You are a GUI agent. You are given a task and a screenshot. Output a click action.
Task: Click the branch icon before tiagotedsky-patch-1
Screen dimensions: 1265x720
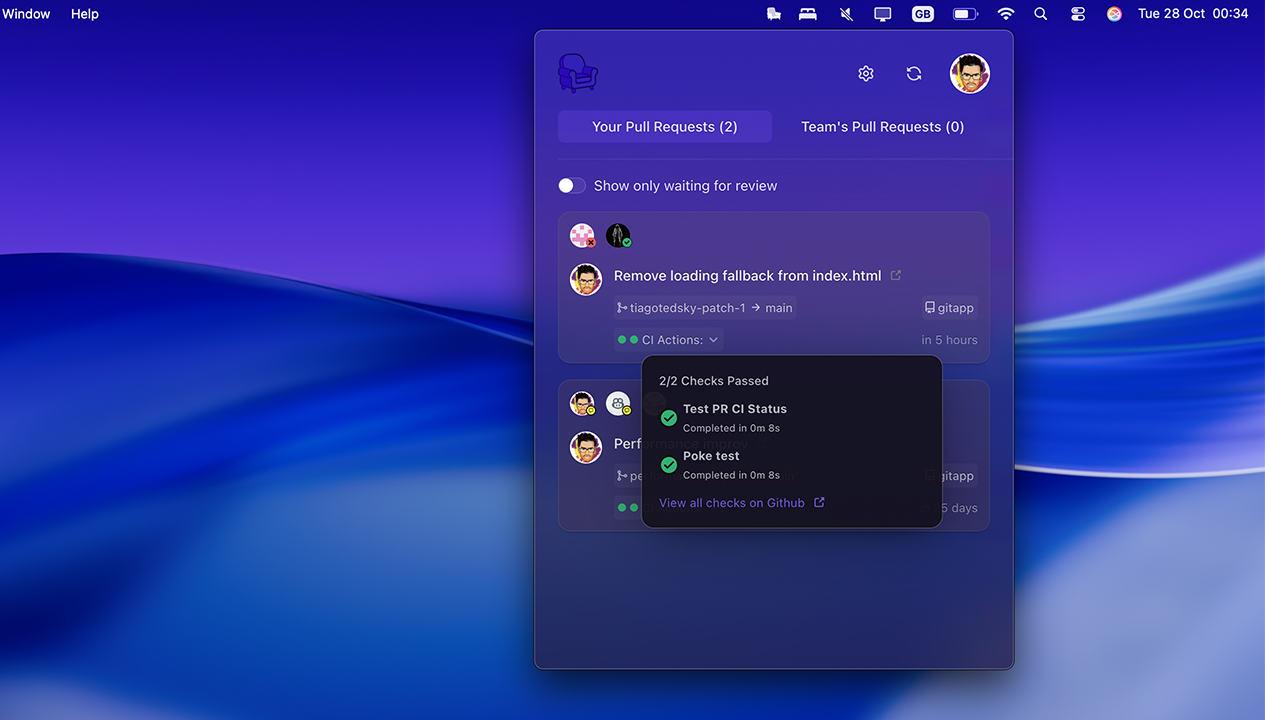(621, 307)
